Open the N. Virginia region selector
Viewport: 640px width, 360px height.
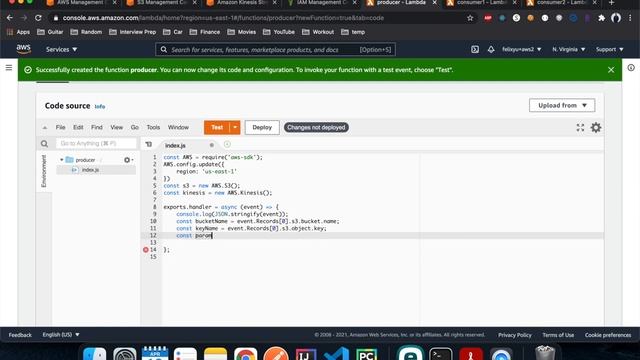click(569, 49)
